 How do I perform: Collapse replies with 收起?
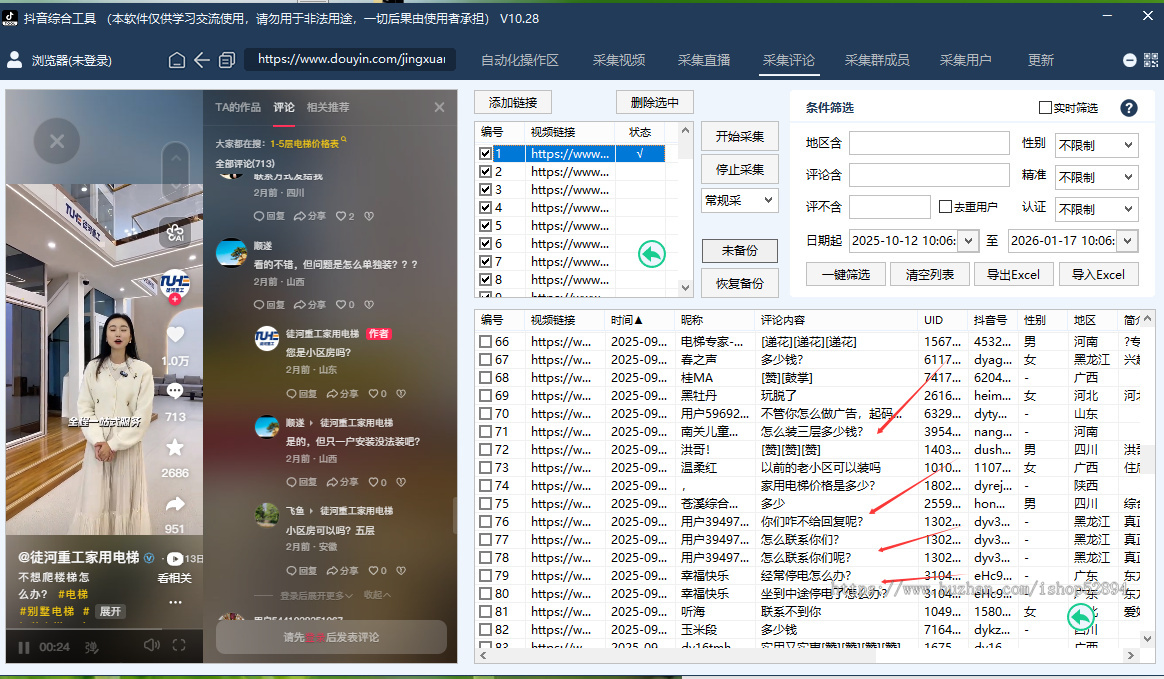[x=376, y=595]
